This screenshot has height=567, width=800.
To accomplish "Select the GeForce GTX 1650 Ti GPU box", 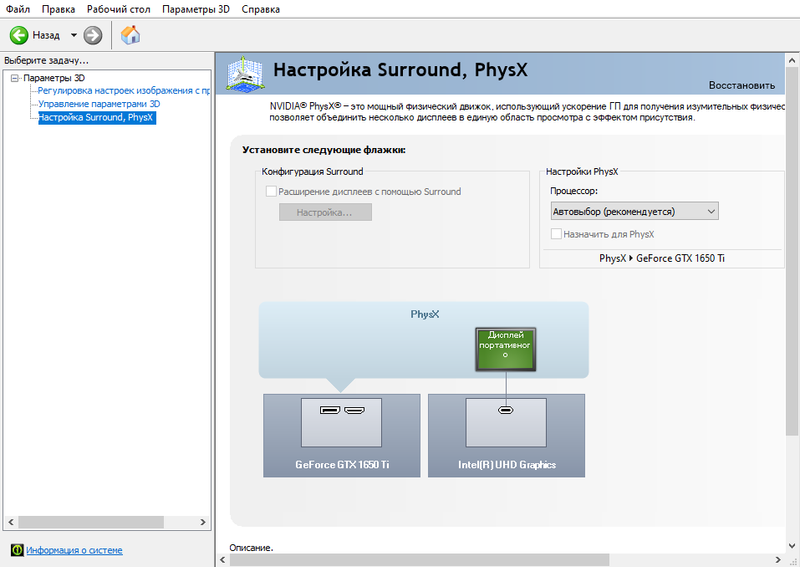I will (x=341, y=435).
